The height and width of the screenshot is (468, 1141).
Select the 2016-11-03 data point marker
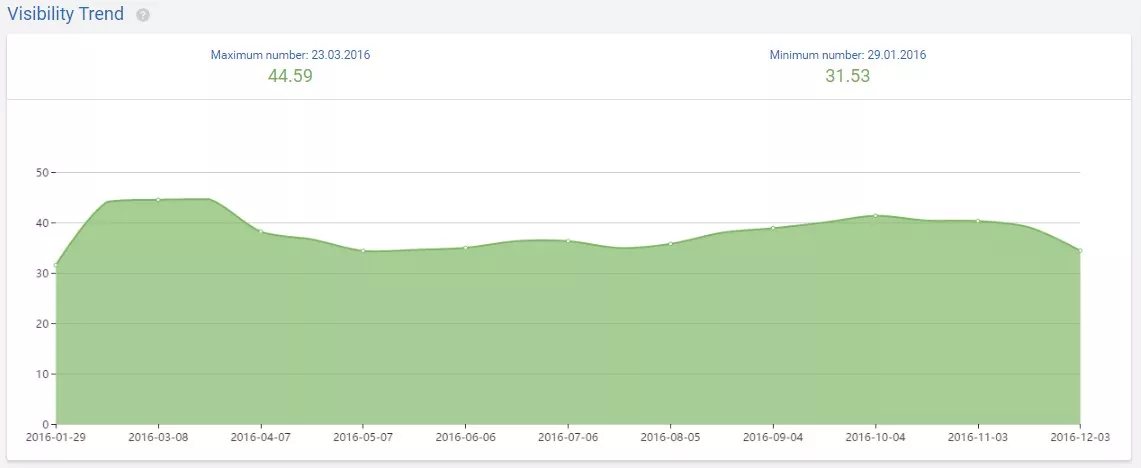978,221
